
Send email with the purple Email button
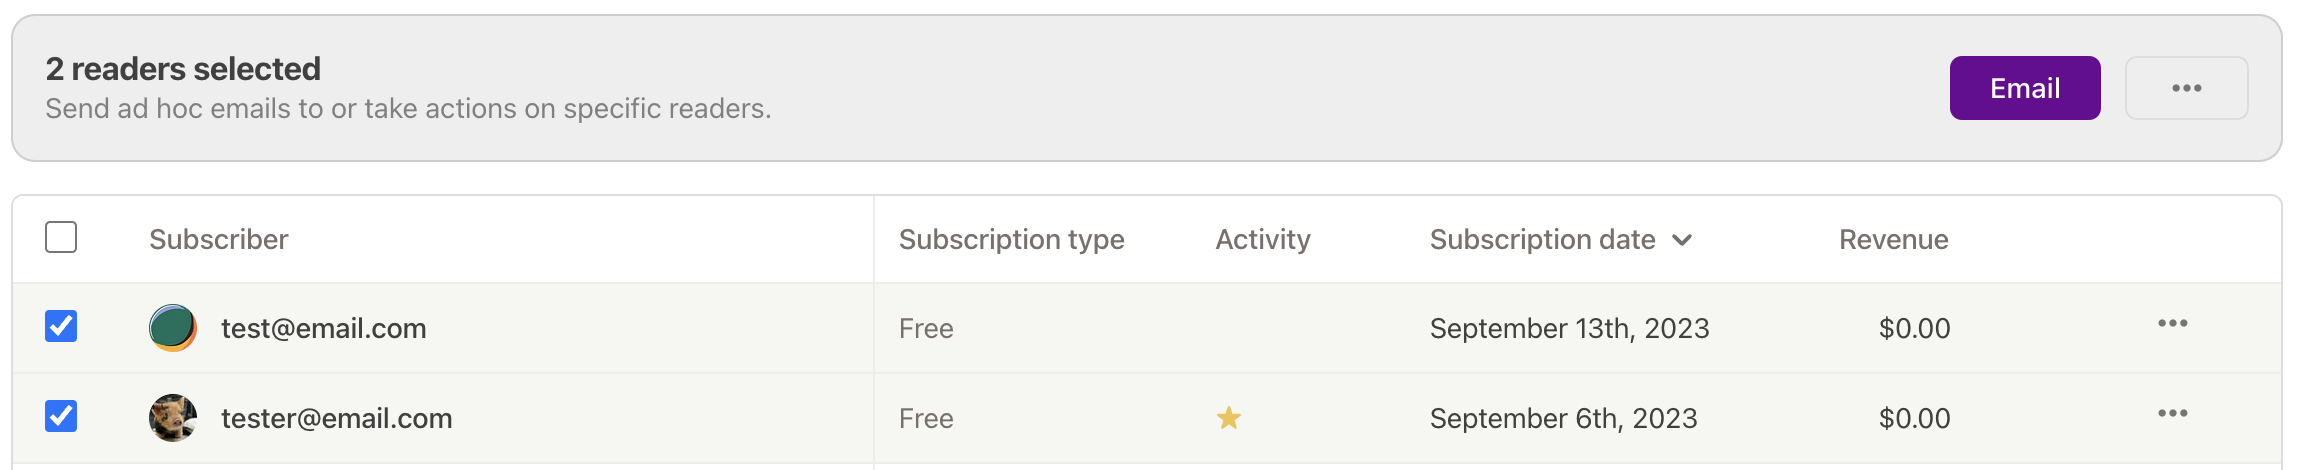(2025, 88)
